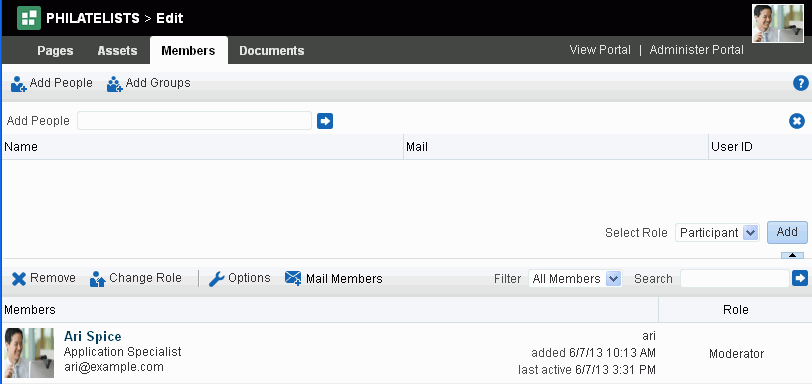This screenshot has height=384, width=812.
Task: Click the Role column header
Action: [x=735, y=310]
